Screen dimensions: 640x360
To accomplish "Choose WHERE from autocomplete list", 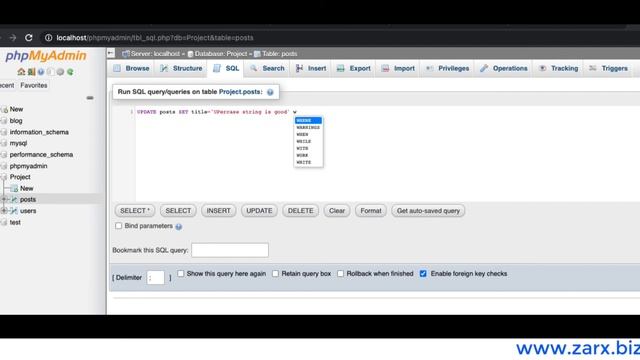I will 308,120.
